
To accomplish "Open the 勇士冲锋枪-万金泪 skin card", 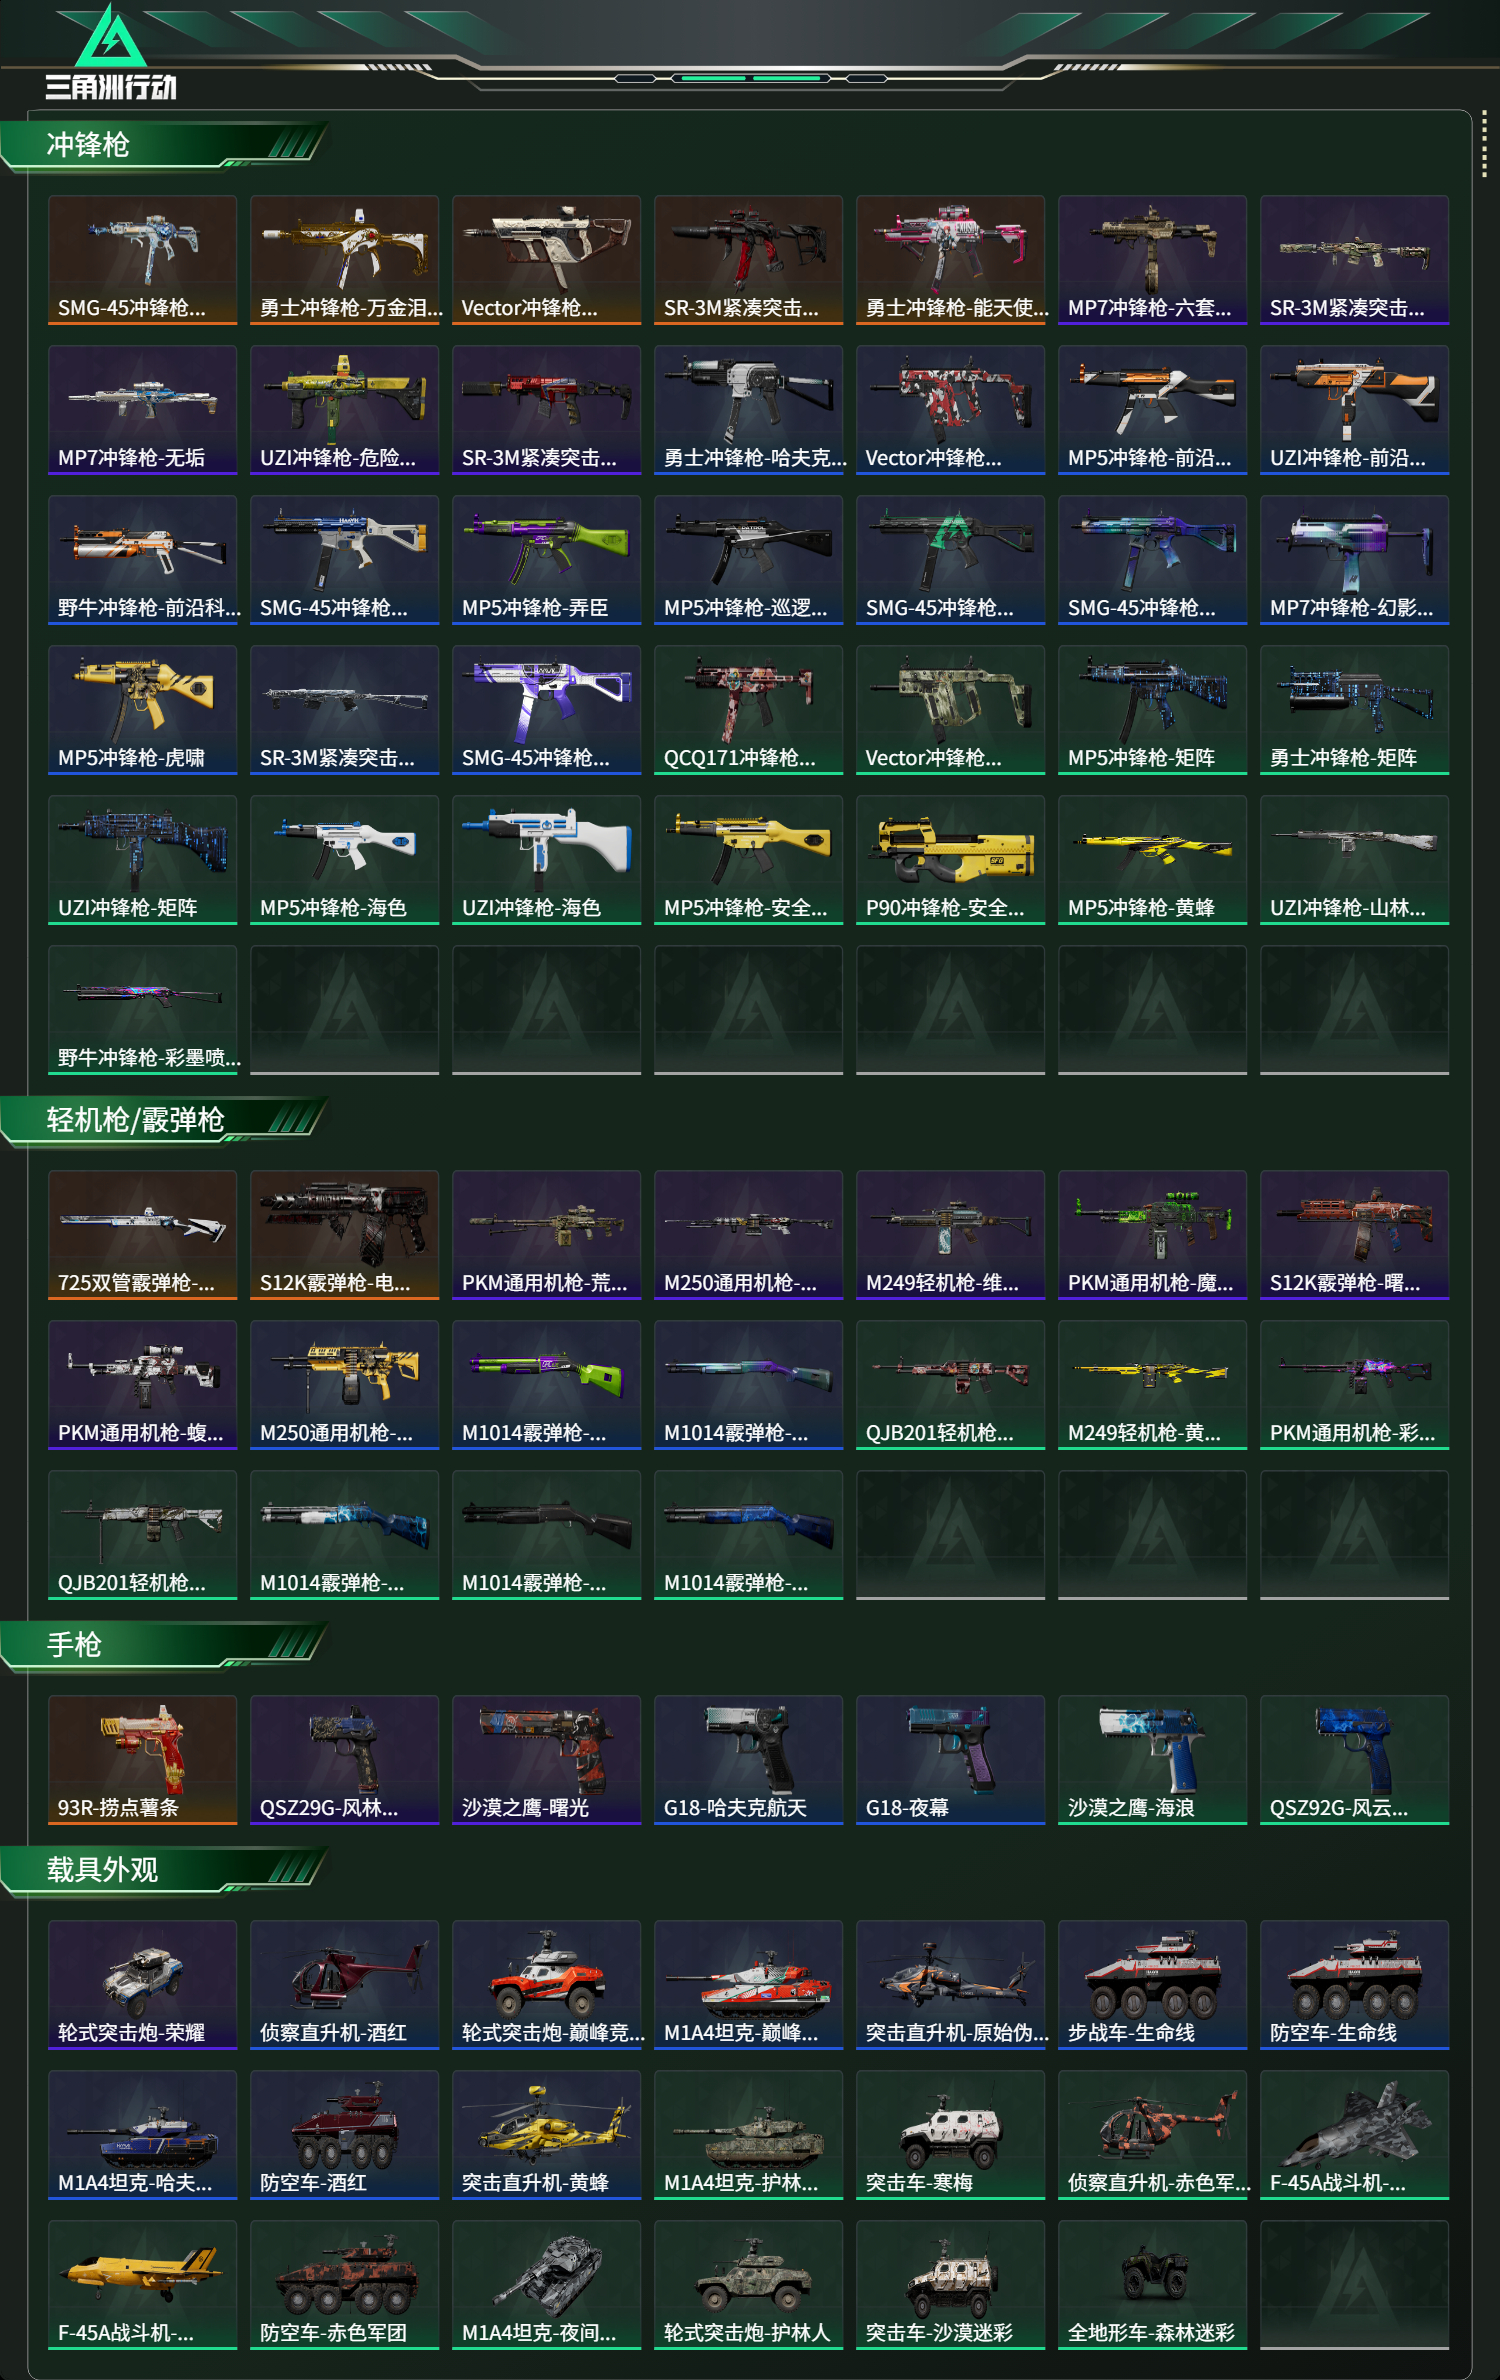I will [344, 260].
